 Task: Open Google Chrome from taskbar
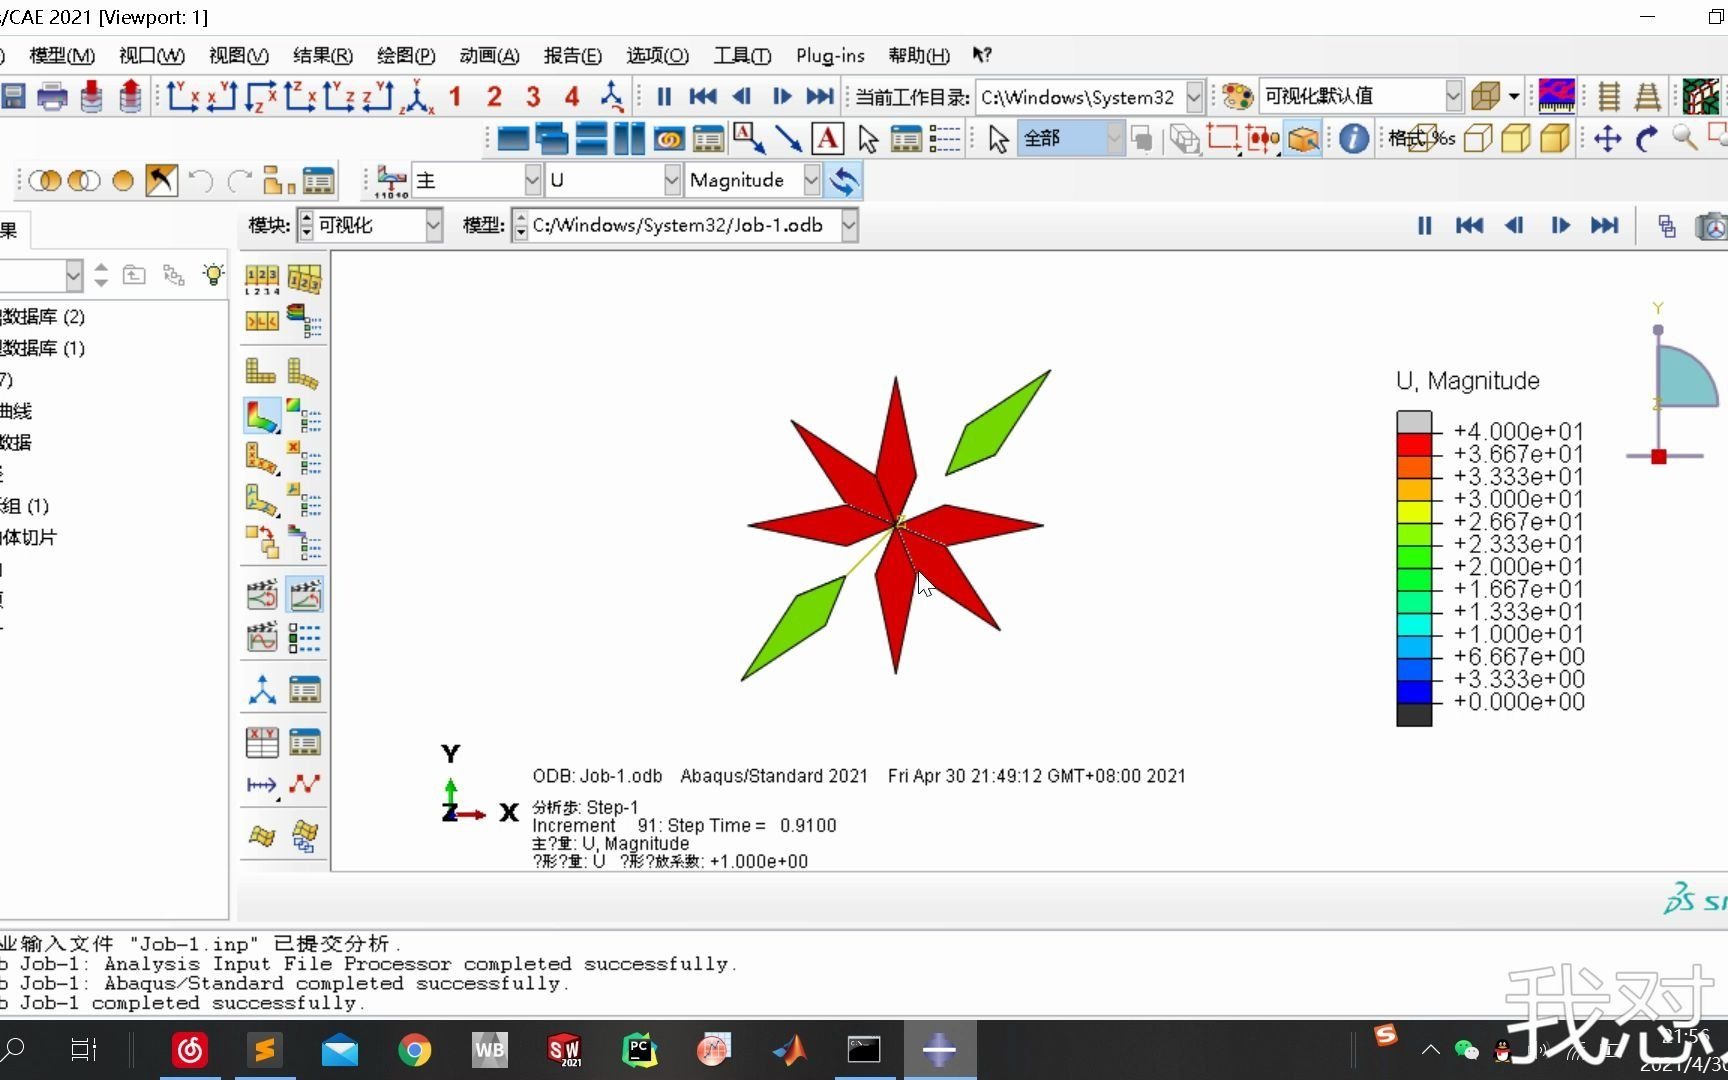[414, 1050]
